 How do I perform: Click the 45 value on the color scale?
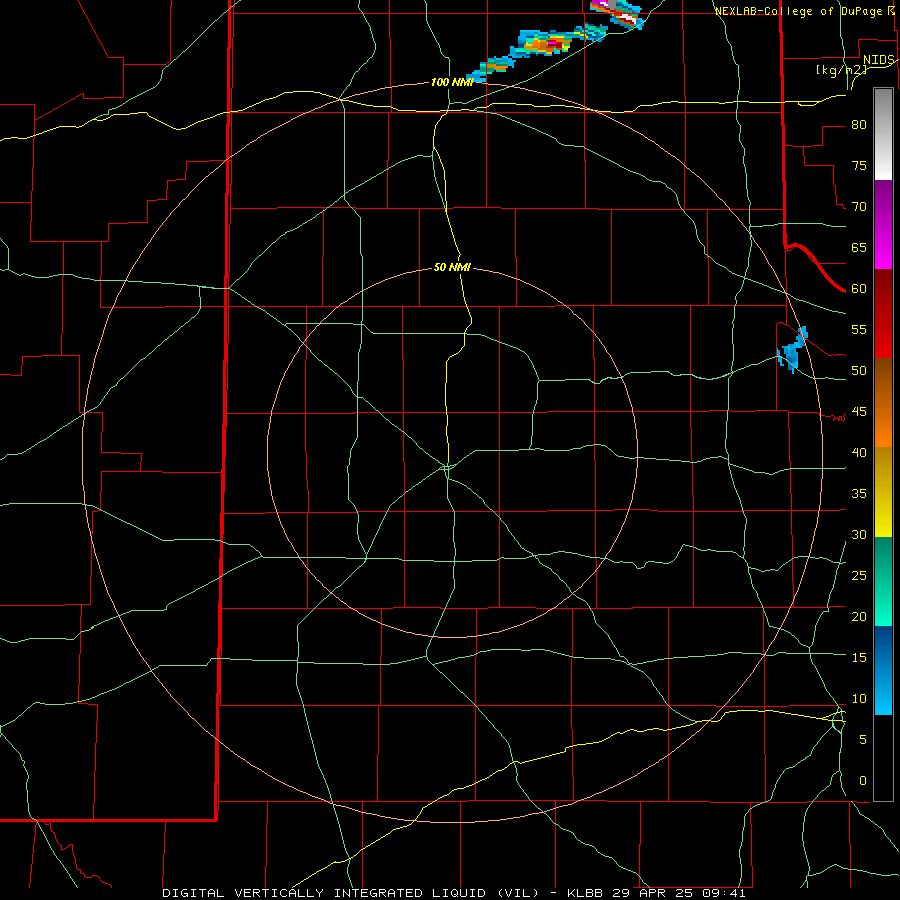tap(859, 412)
